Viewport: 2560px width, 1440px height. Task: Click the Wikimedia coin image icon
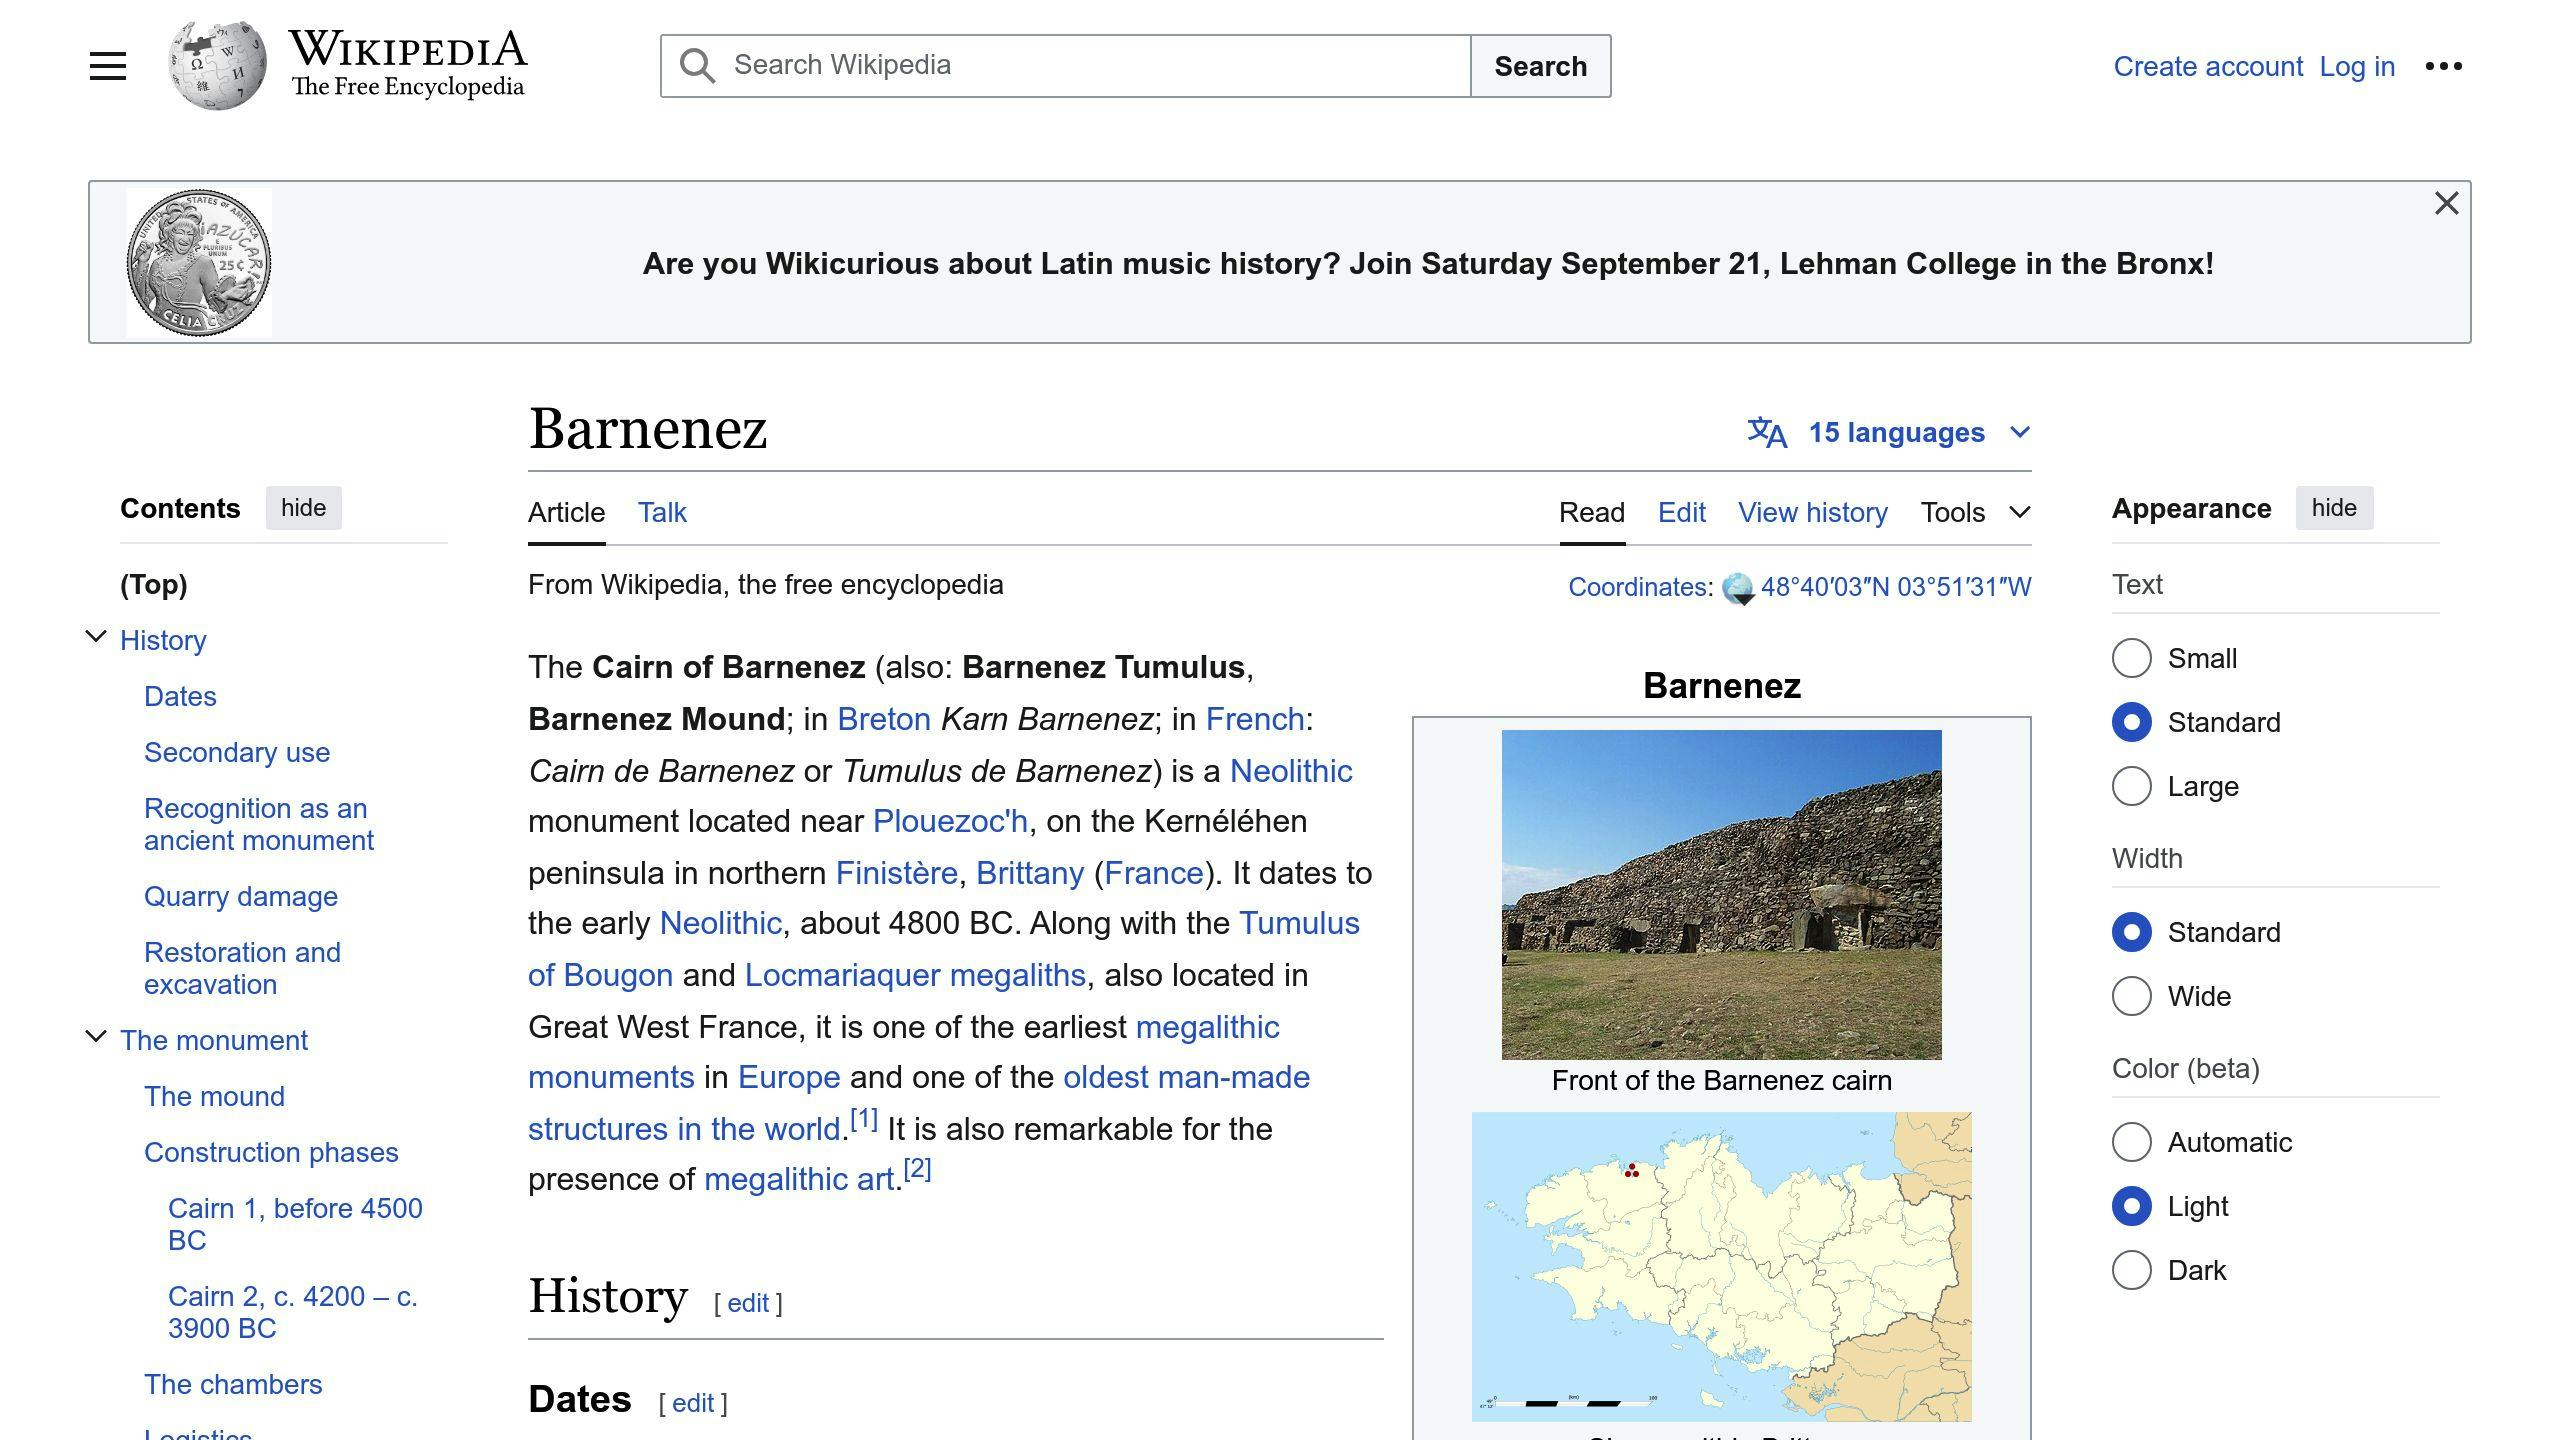(x=199, y=262)
